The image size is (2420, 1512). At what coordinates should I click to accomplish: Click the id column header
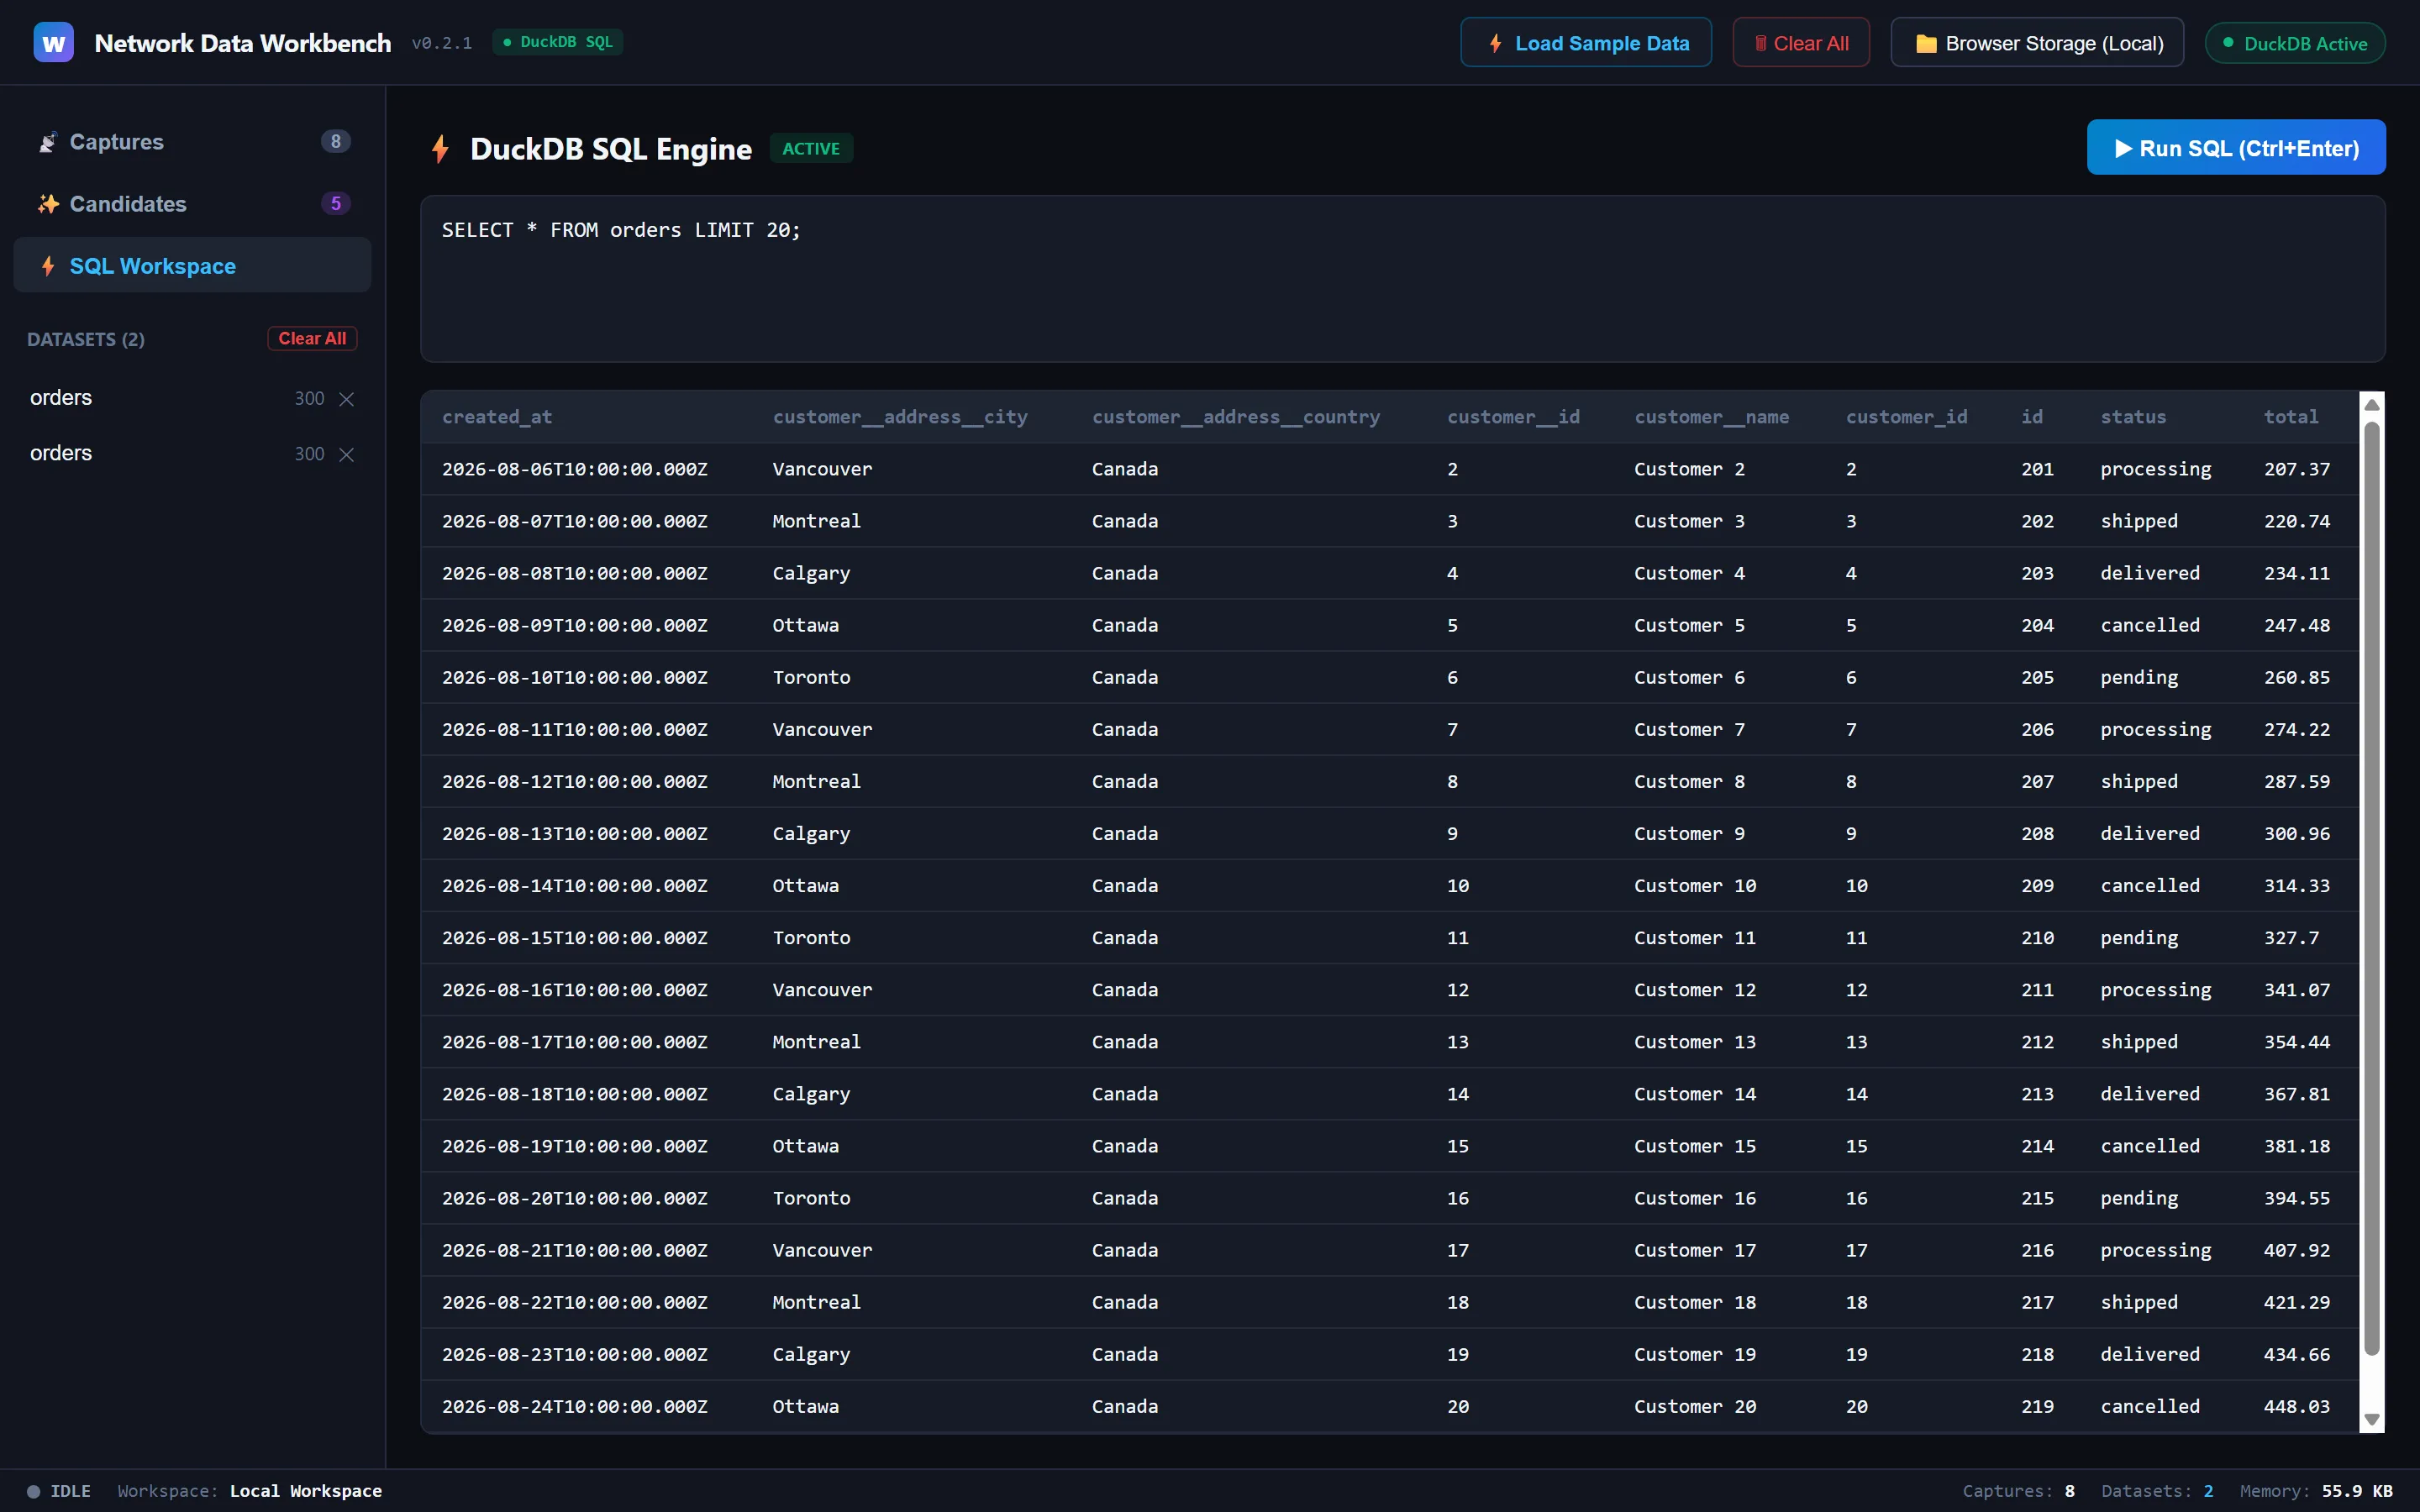[x=2032, y=417]
